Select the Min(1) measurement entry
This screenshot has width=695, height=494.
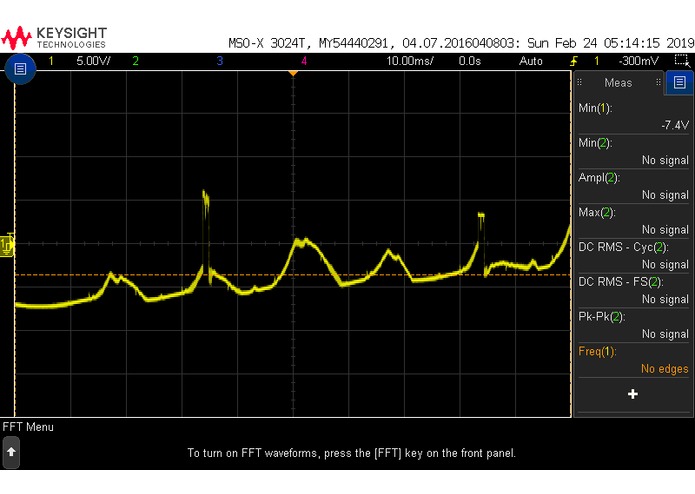coord(633,117)
